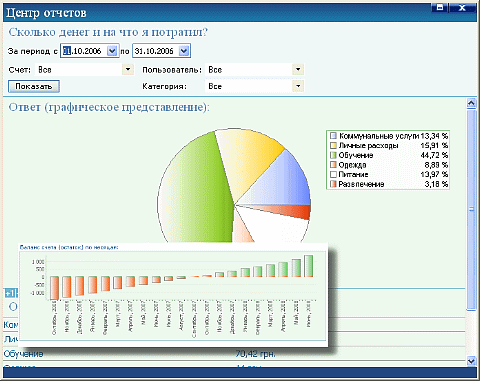Click the Одежда legend color box
This screenshot has width=480, height=381.
pos(333,165)
